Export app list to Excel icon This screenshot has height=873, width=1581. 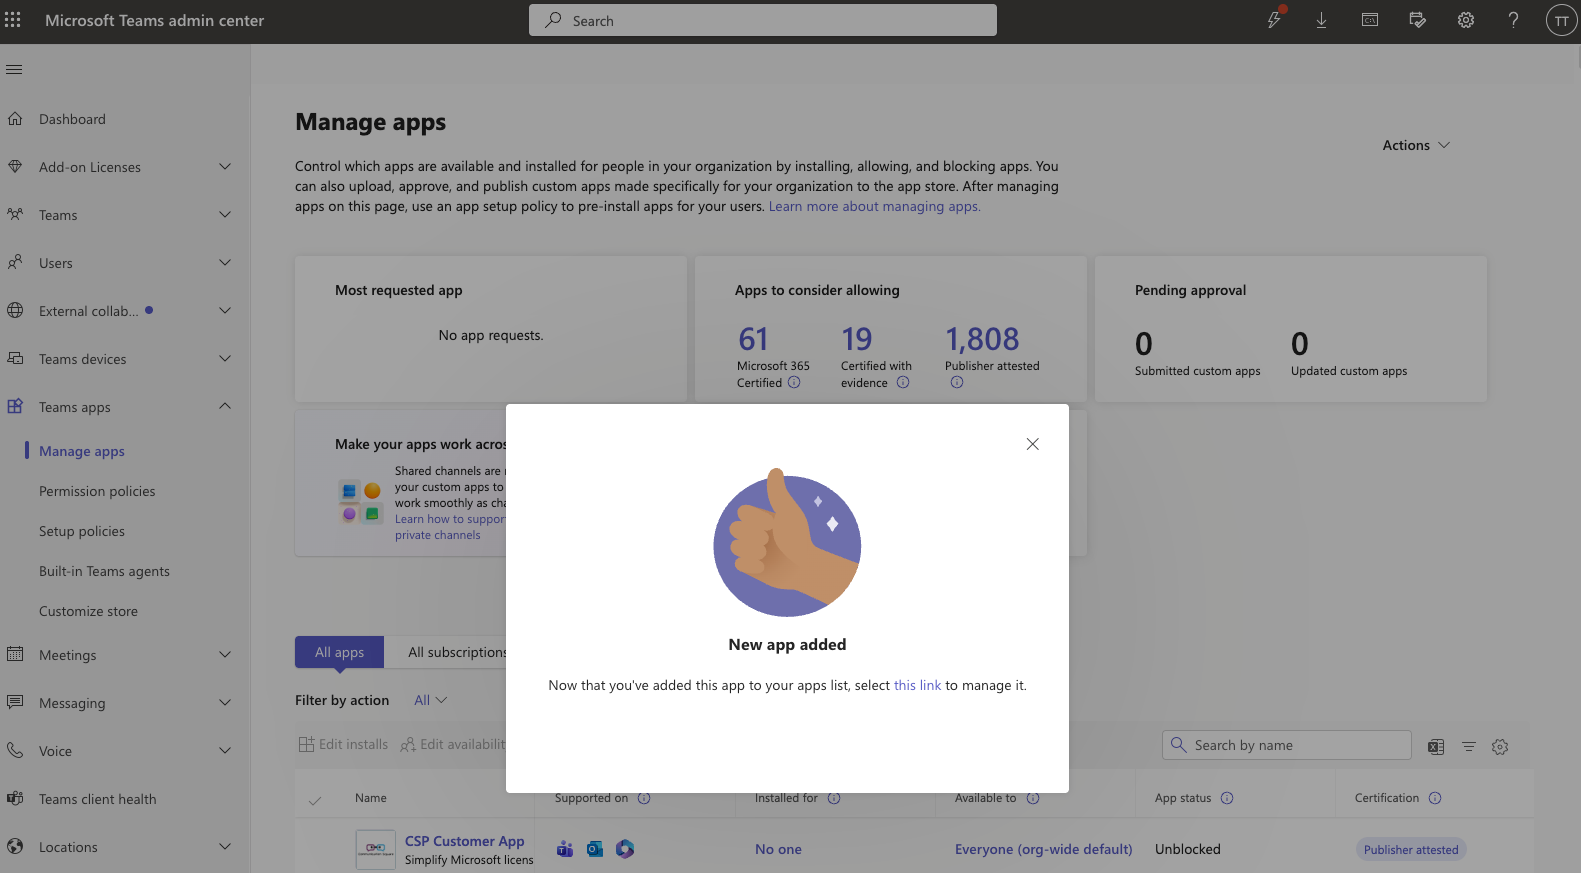pyautogui.click(x=1436, y=747)
